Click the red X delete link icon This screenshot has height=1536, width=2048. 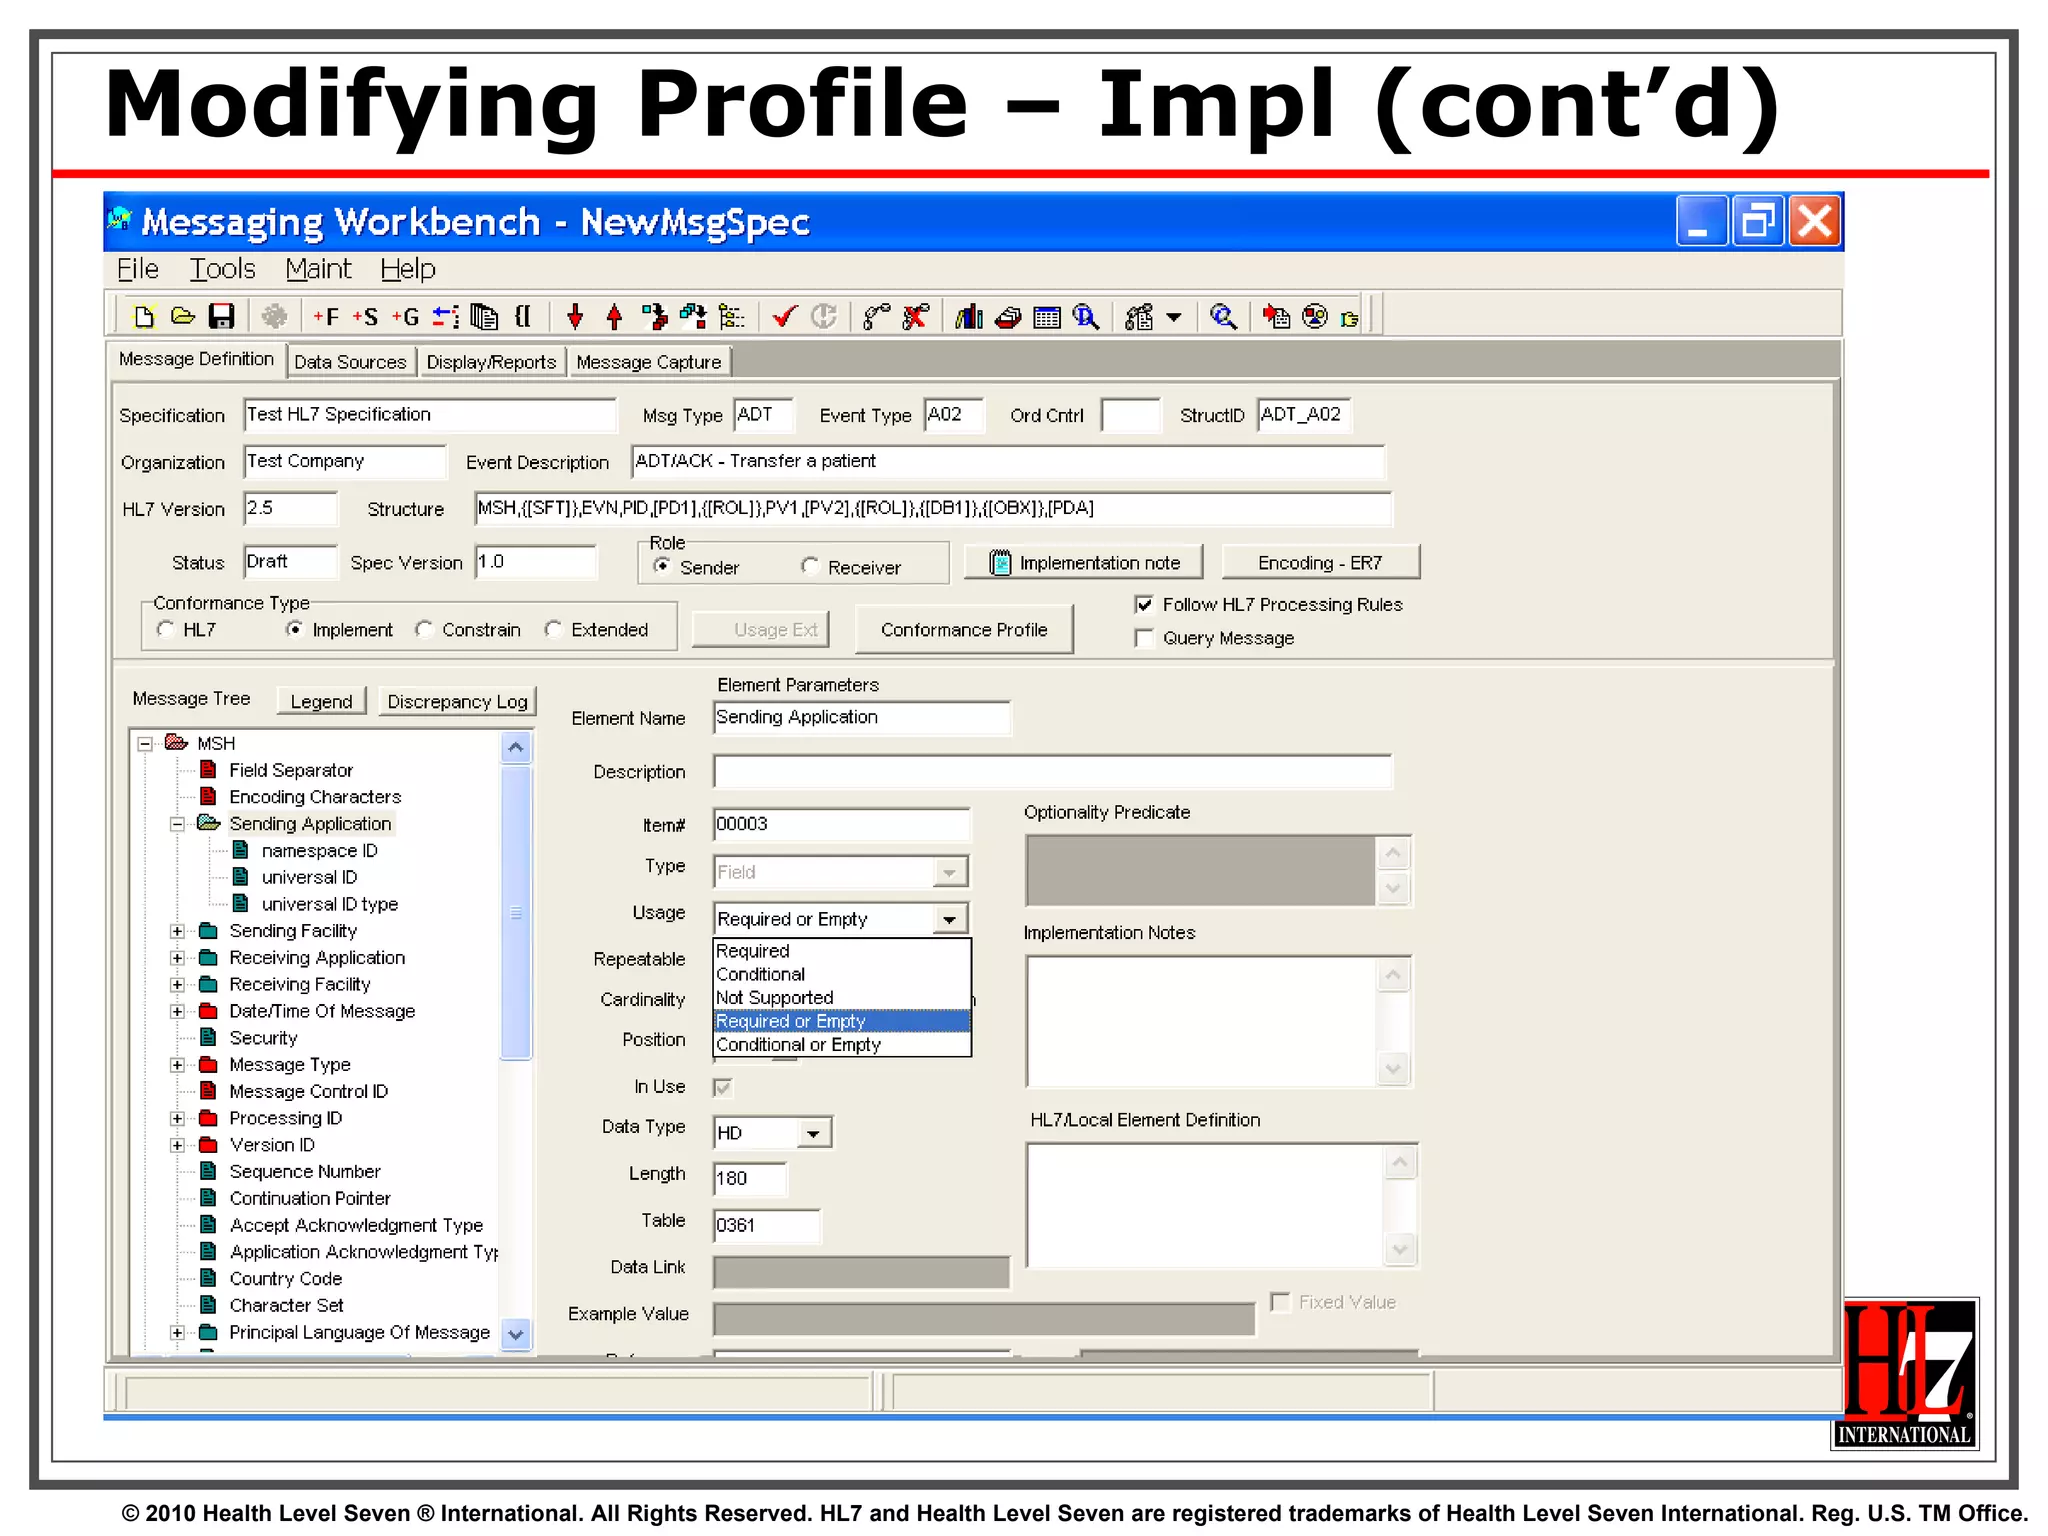click(915, 317)
